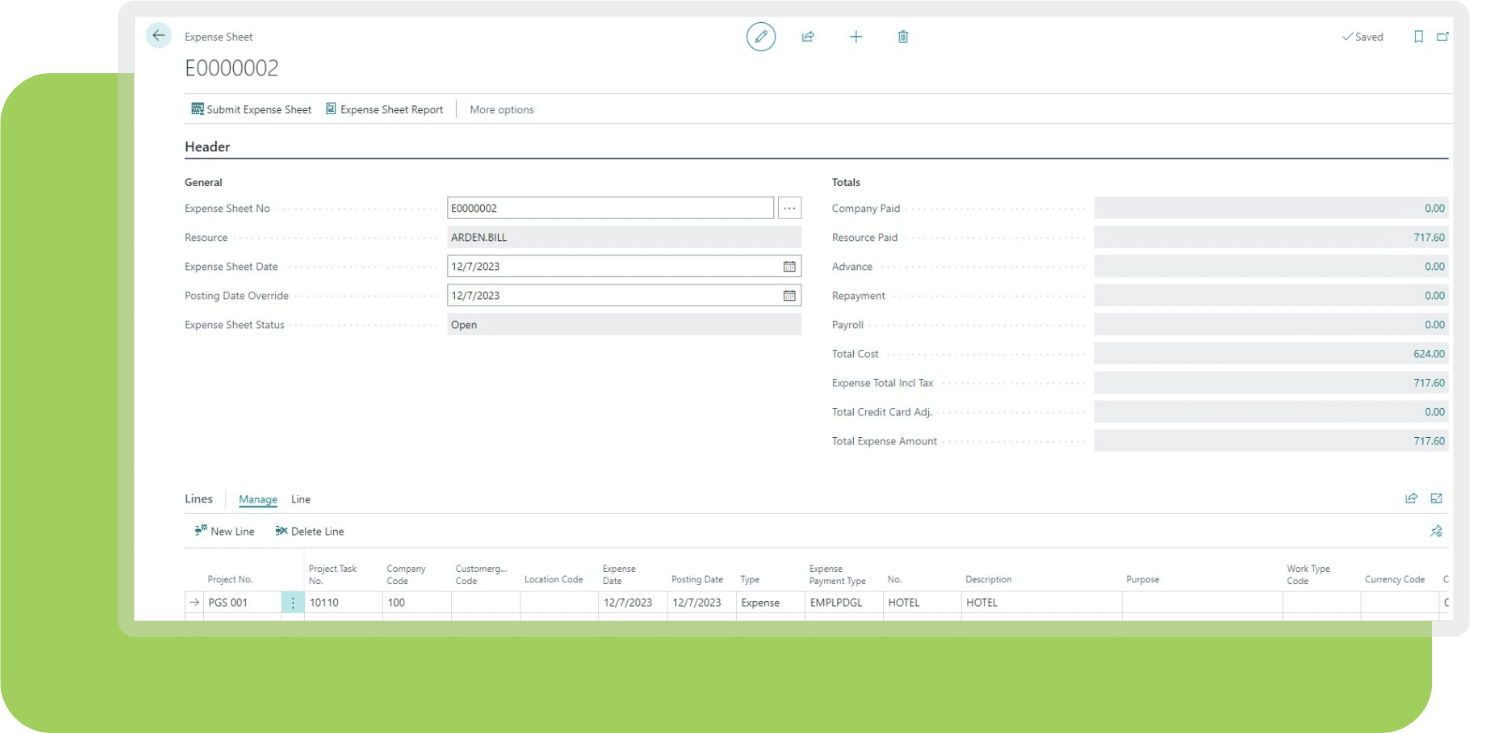Submit Expense Sheet
This screenshot has width=1490, height=733.
(251, 109)
